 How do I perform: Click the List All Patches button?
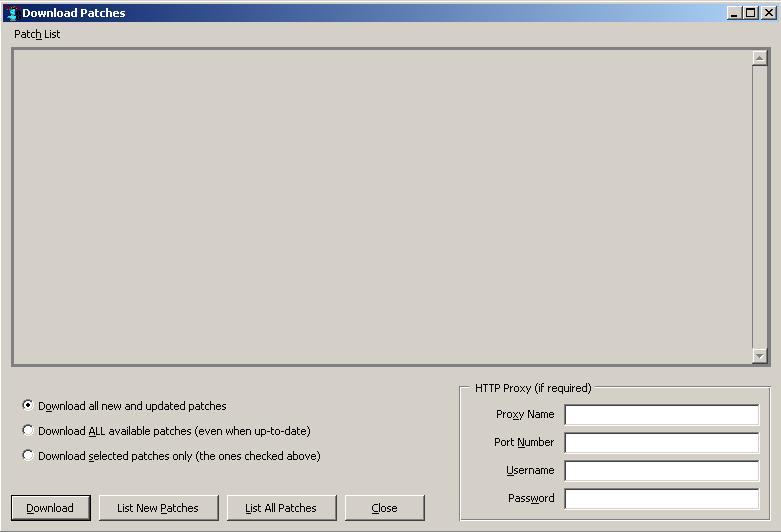tap(281, 508)
